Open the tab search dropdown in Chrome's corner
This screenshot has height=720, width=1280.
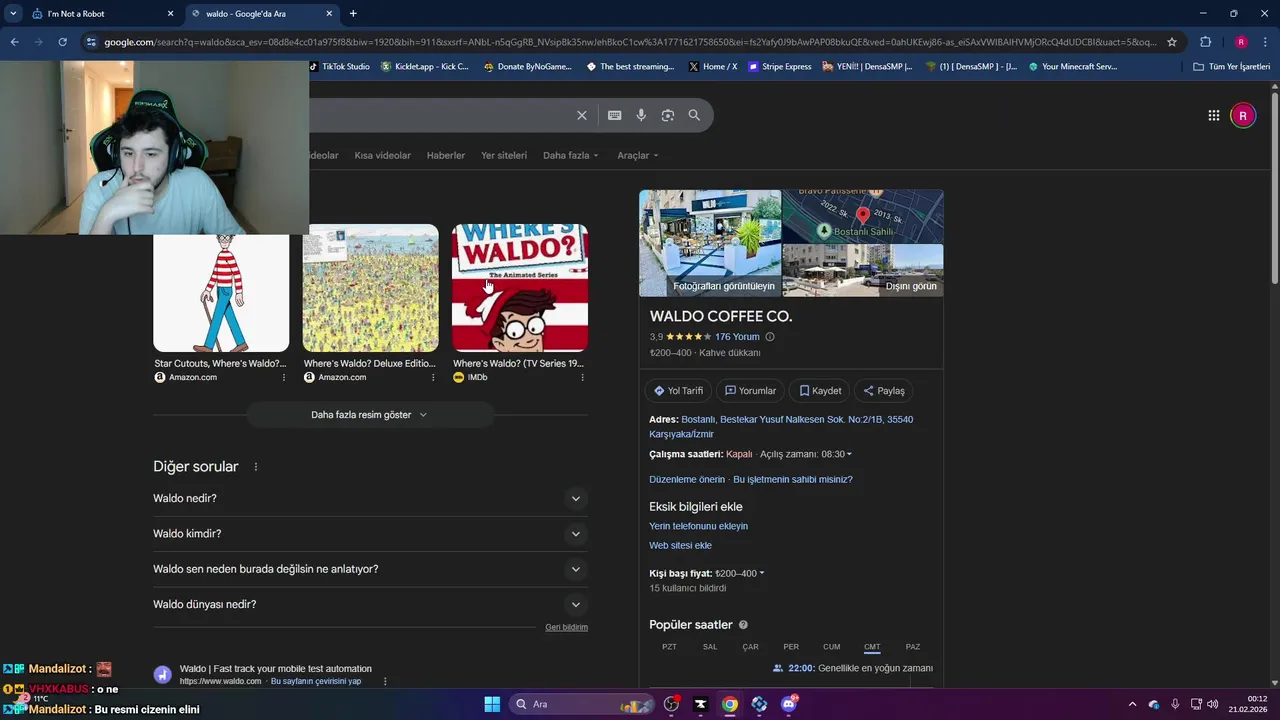[13, 14]
